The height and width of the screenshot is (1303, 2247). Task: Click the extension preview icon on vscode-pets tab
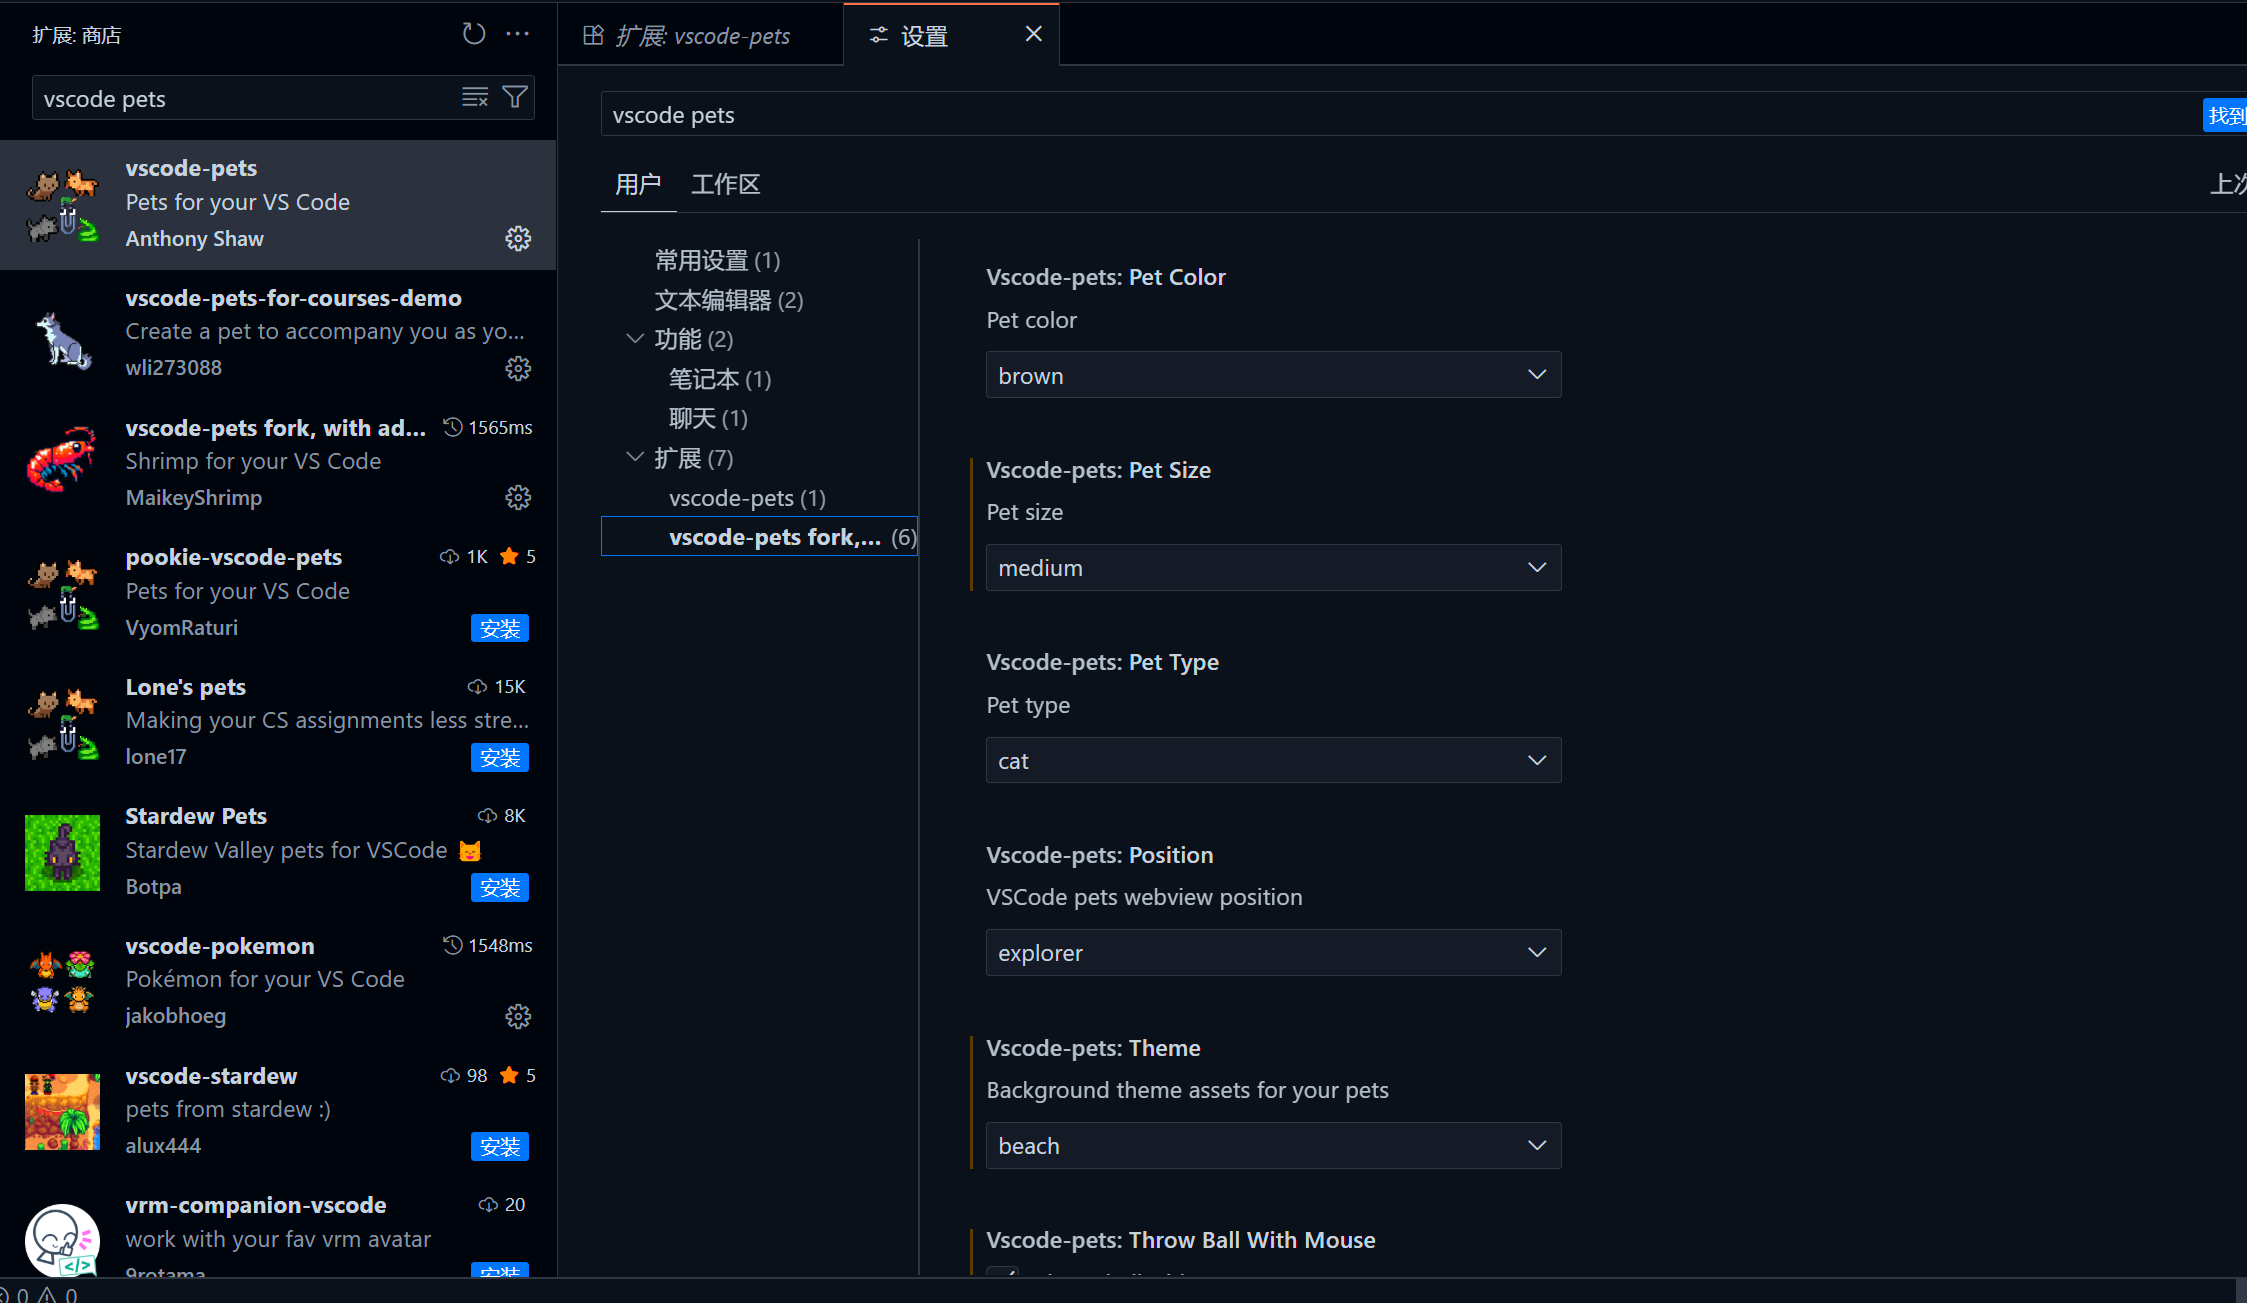click(593, 36)
